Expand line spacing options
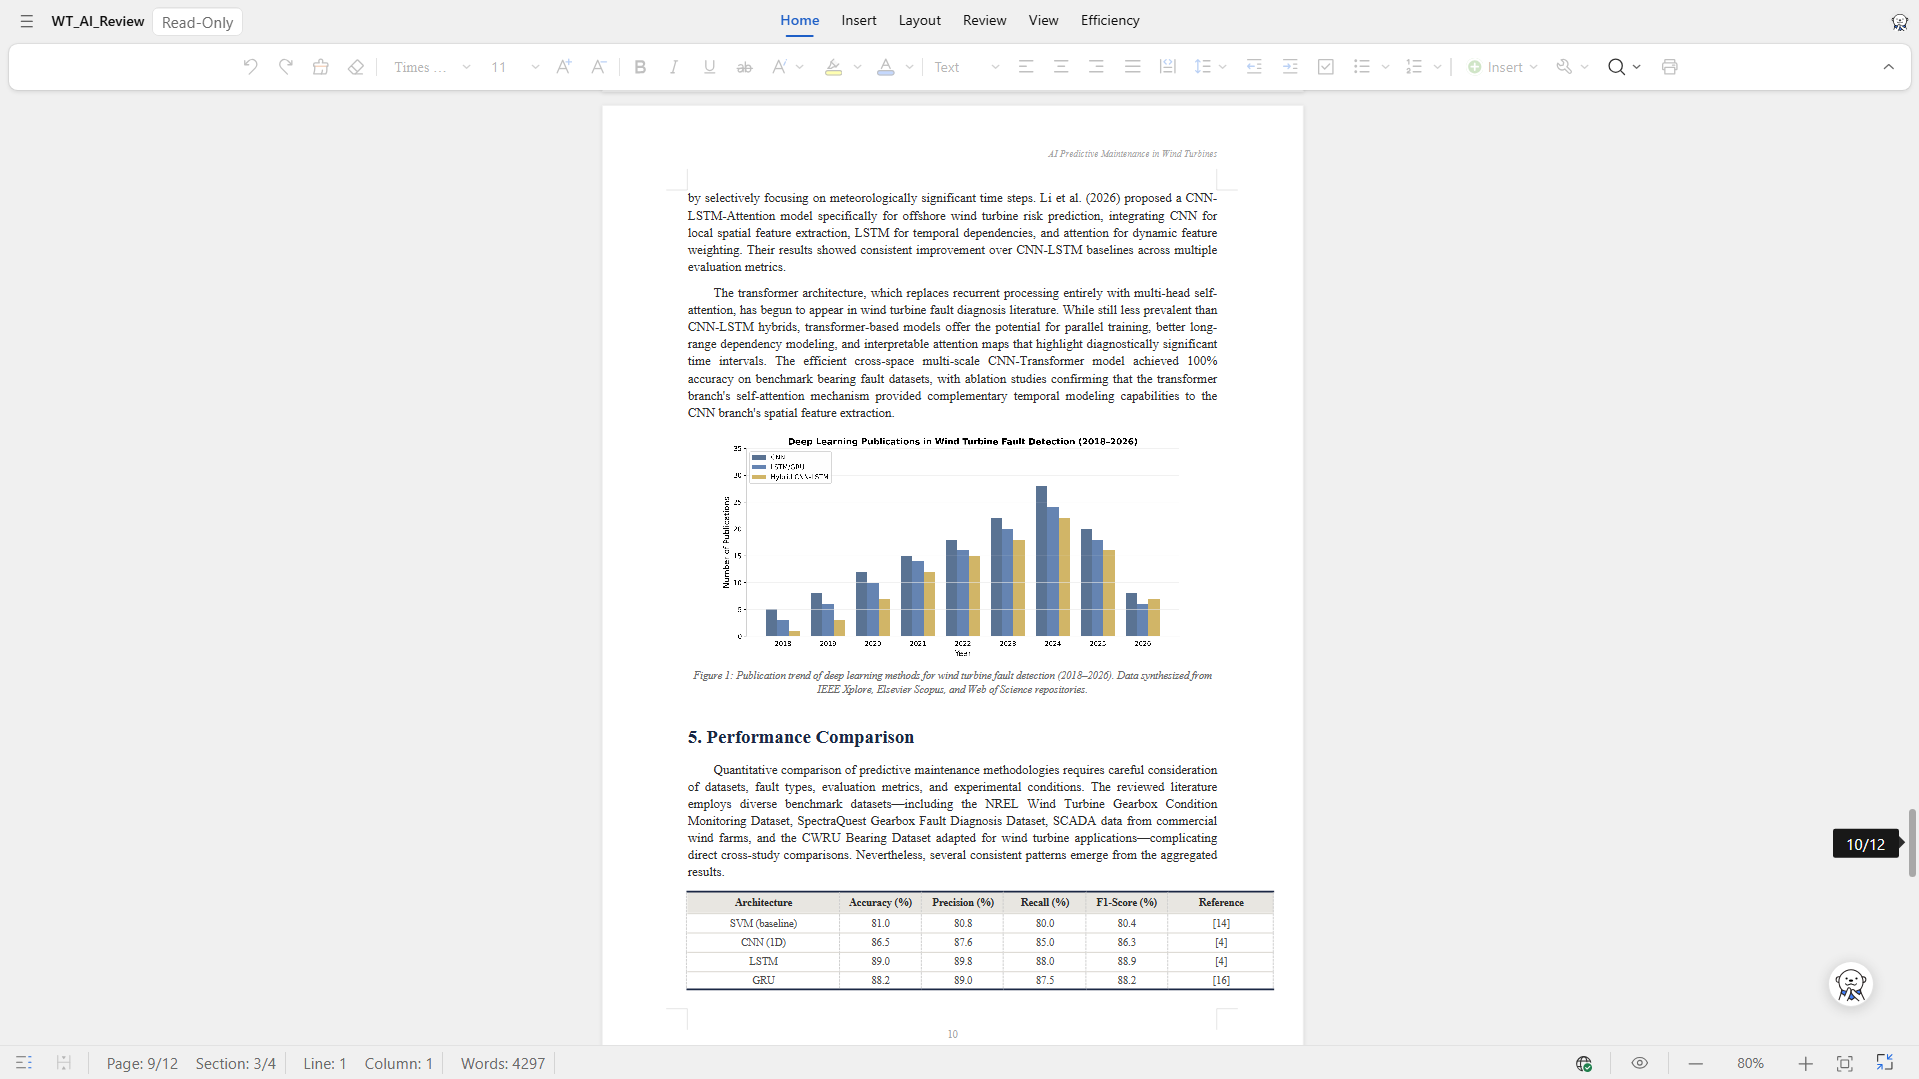Image resolution: width=1919 pixels, height=1079 pixels. pyautogui.click(x=1222, y=67)
